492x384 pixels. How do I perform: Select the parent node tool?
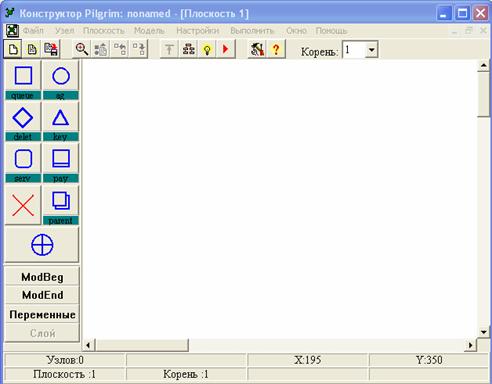click(x=61, y=205)
